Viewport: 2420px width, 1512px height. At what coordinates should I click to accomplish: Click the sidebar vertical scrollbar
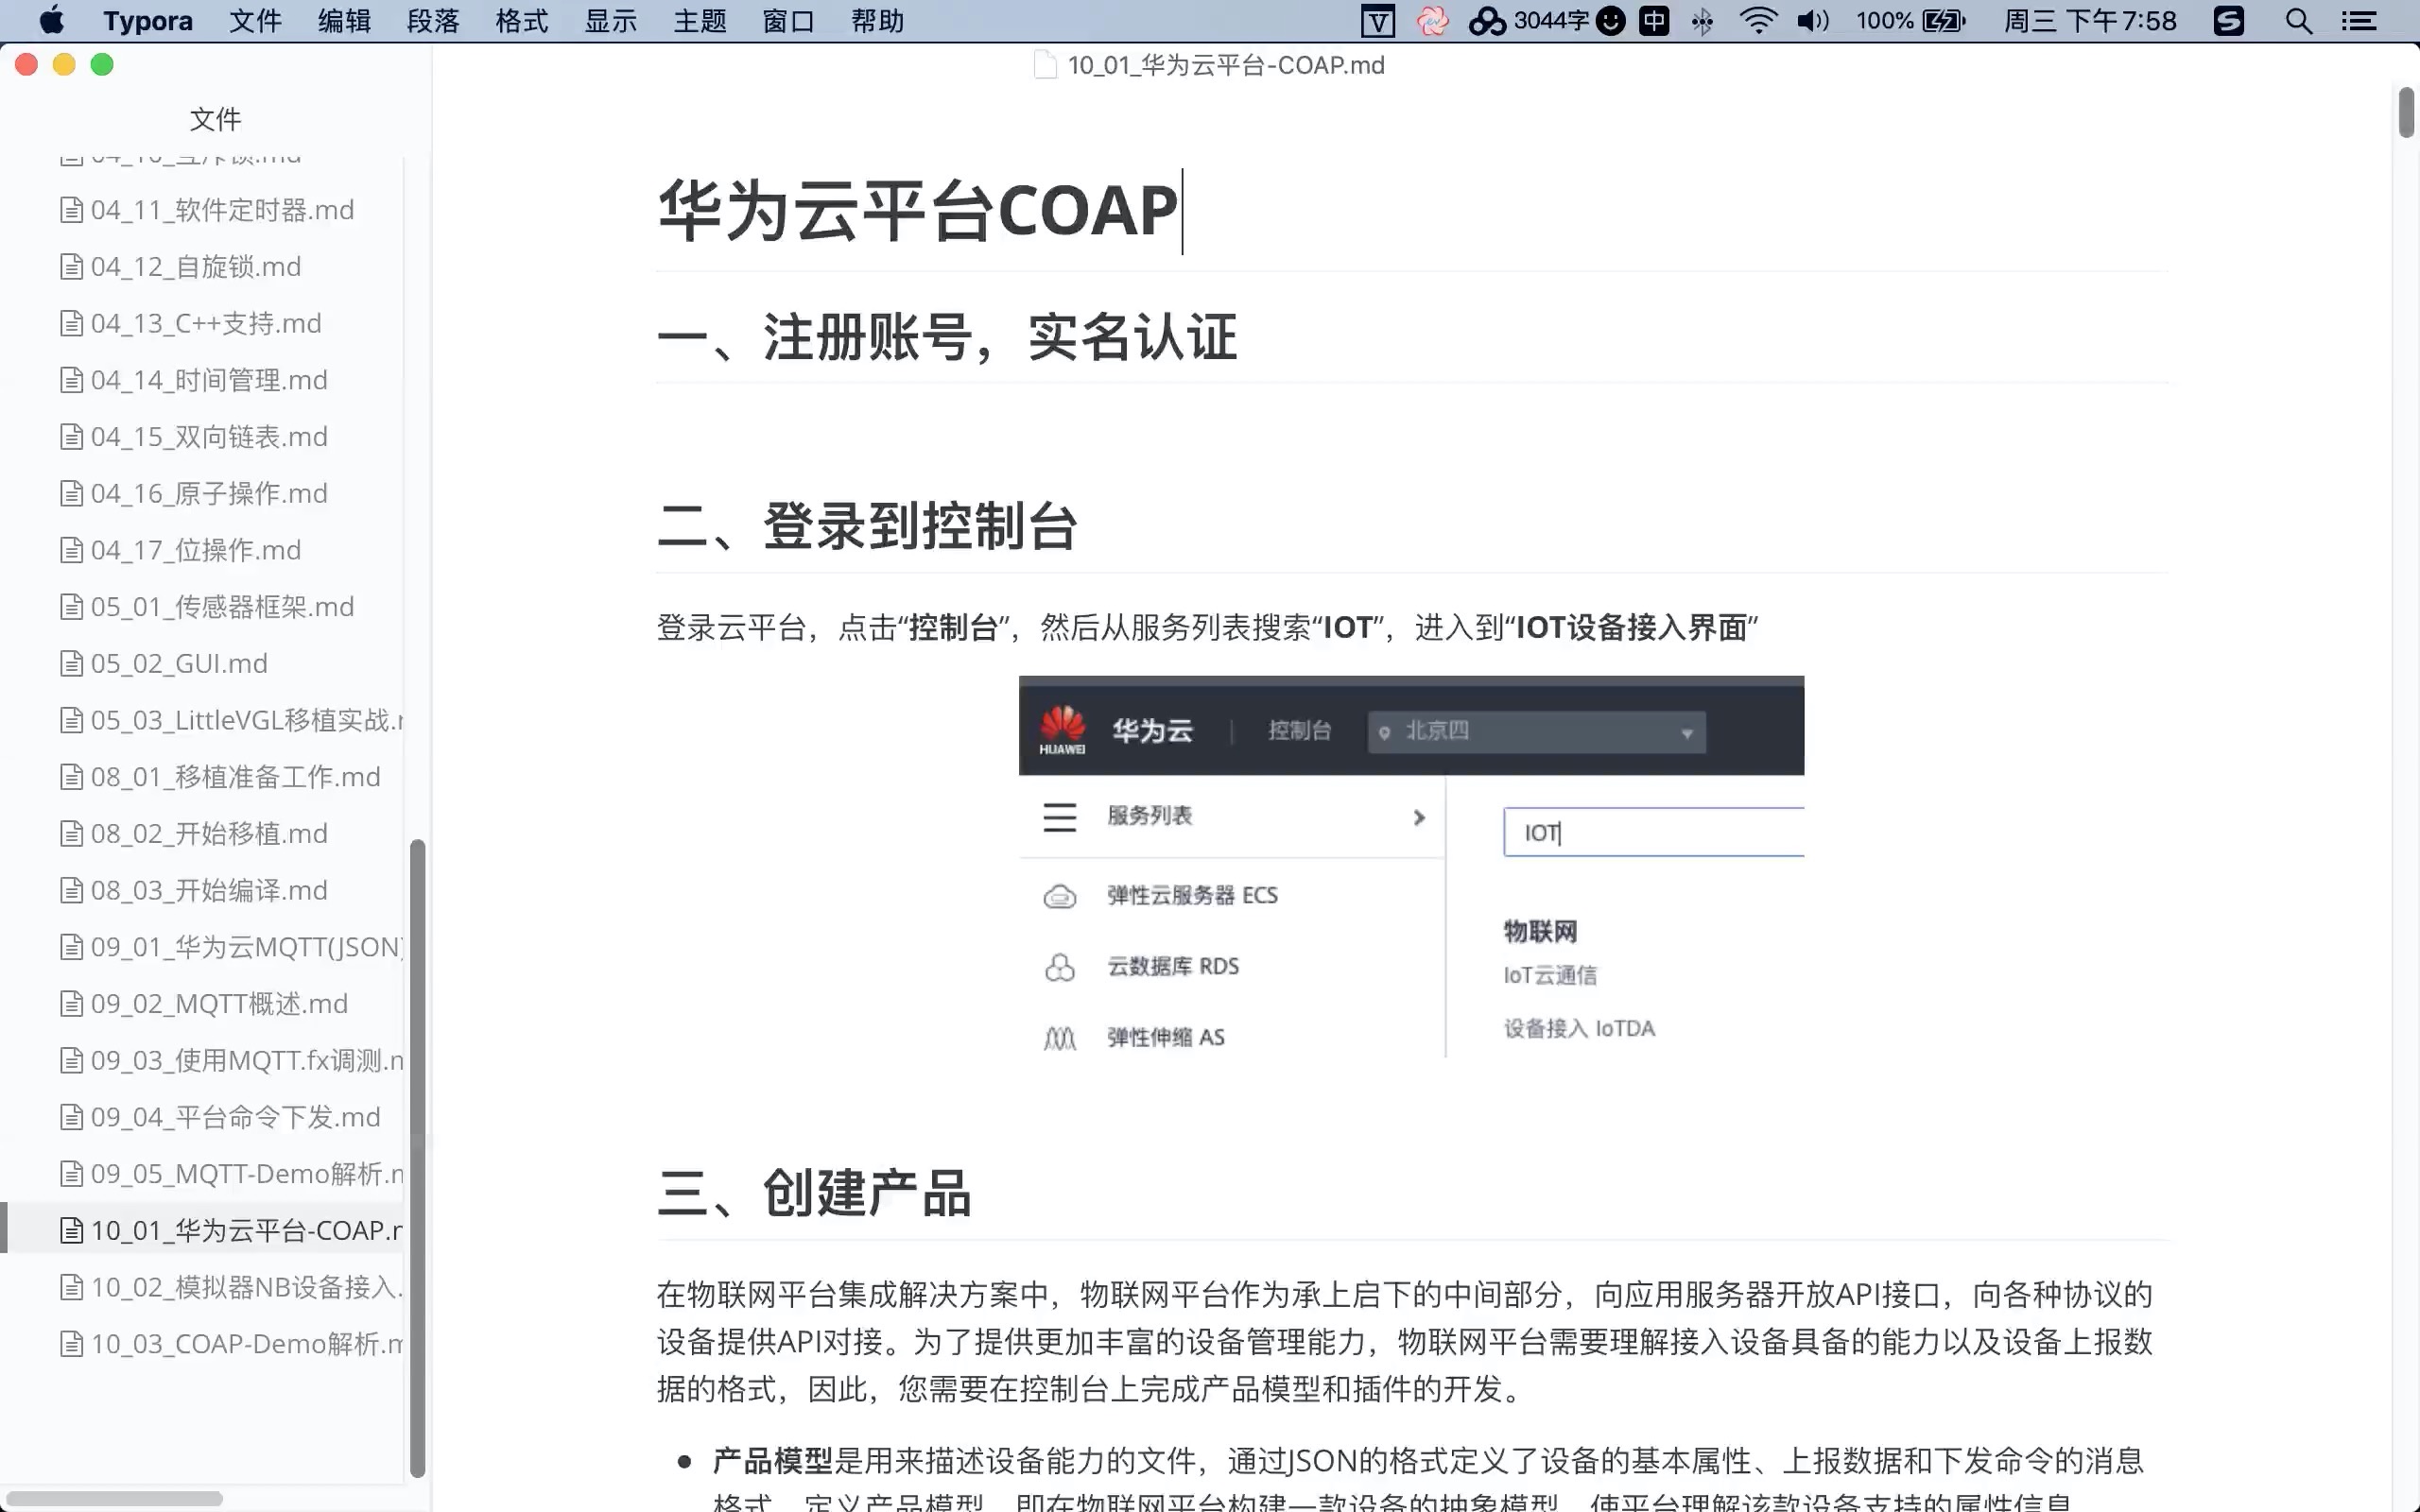[418, 1158]
